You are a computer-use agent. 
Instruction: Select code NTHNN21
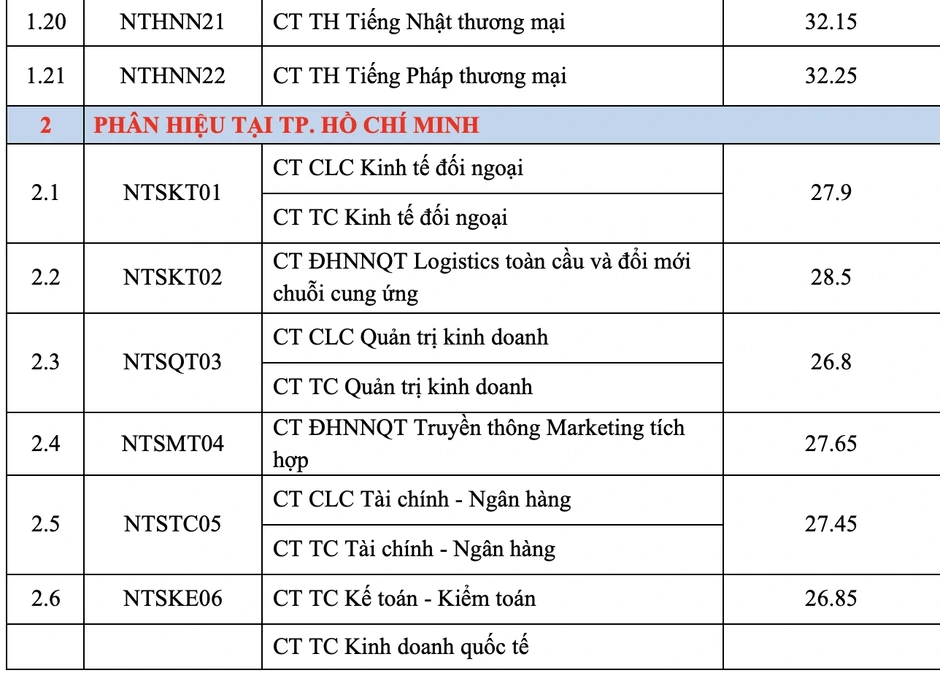(x=172, y=22)
